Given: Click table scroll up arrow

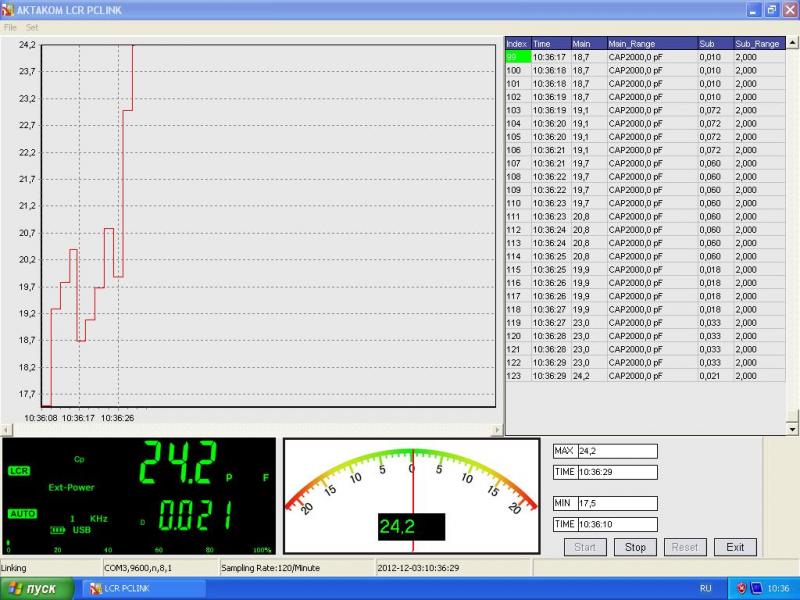Looking at the screenshot, I should tap(792, 42).
